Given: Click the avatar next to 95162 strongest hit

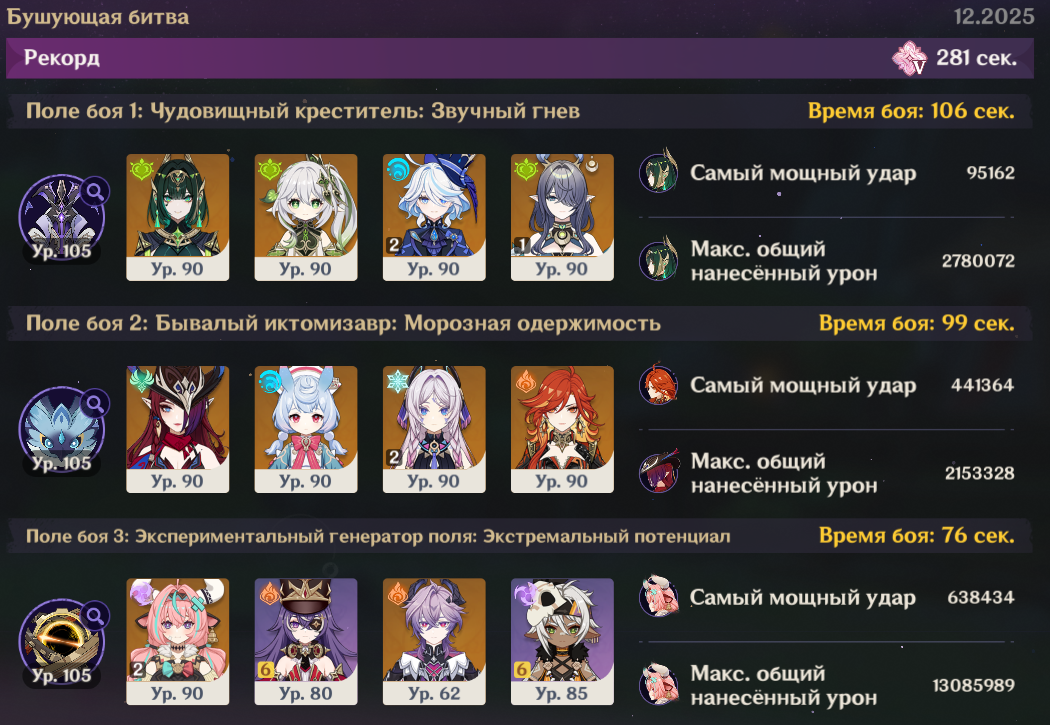Looking at the screenshot, I should pyautogui.click(x=658, y=171).
